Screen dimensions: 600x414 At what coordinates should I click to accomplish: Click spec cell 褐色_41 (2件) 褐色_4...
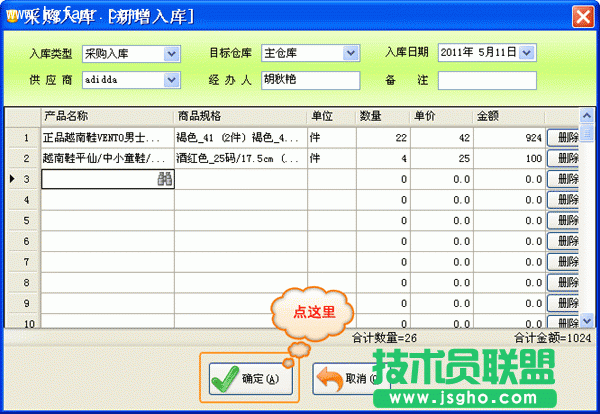coord(241,138)
